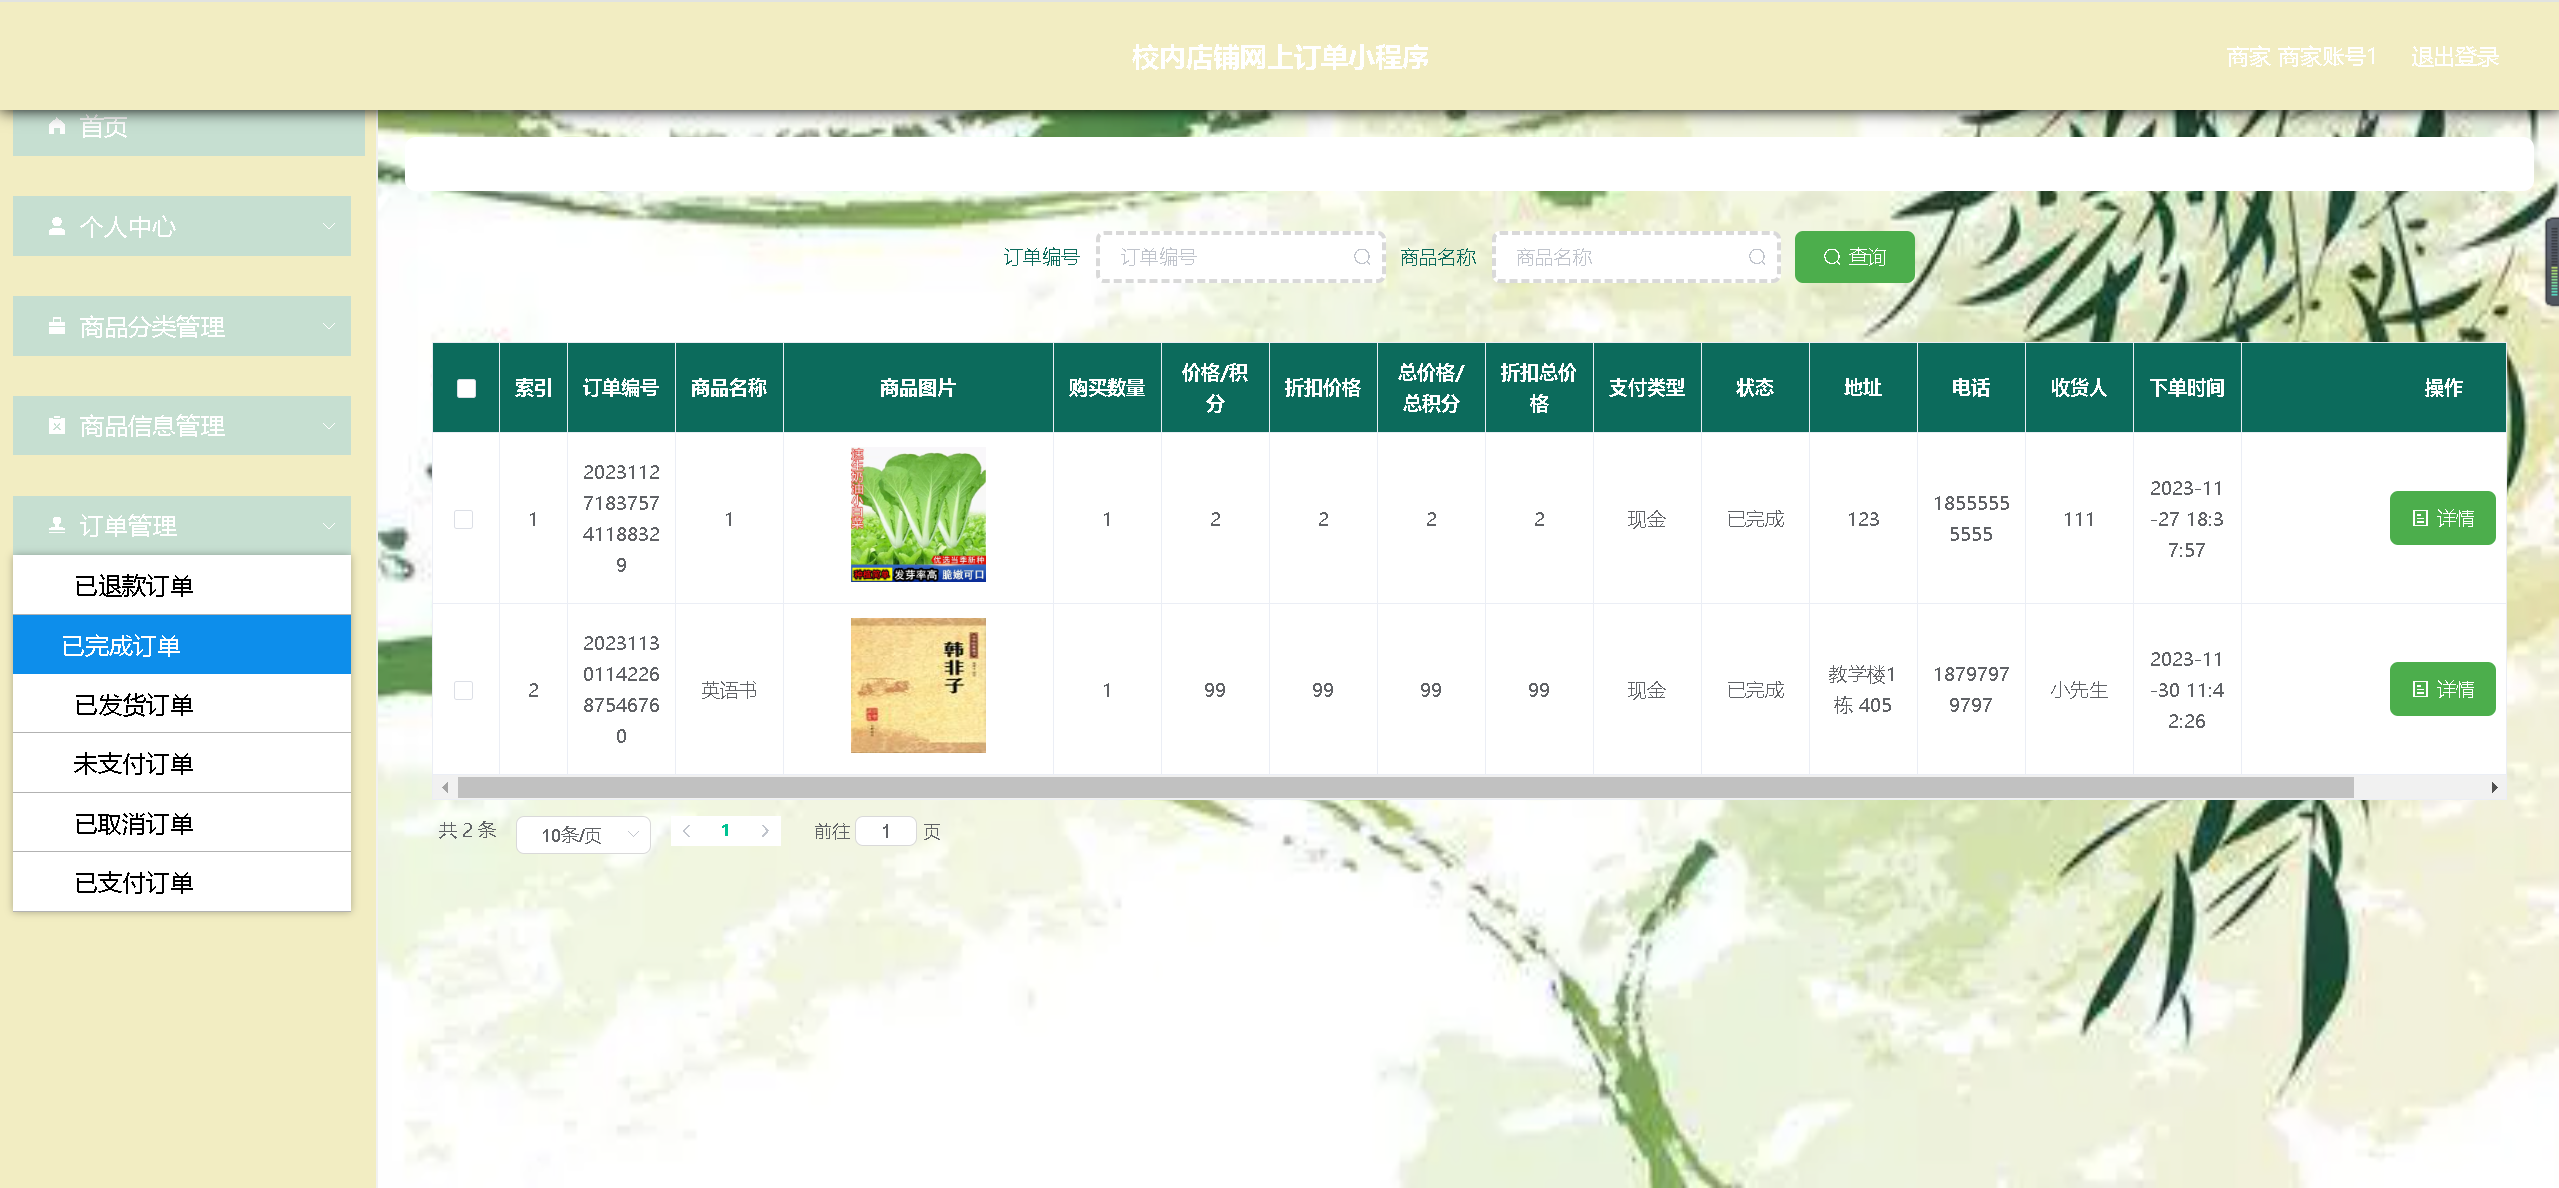Expand the 个人中心 menu chevron
Viewport: 2559px width, 1188px height.
pyautogui.click(x=329, y=226)
